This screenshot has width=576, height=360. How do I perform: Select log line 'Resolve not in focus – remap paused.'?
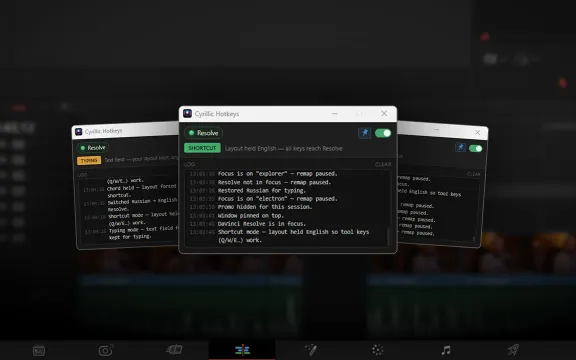coord(274,182)
